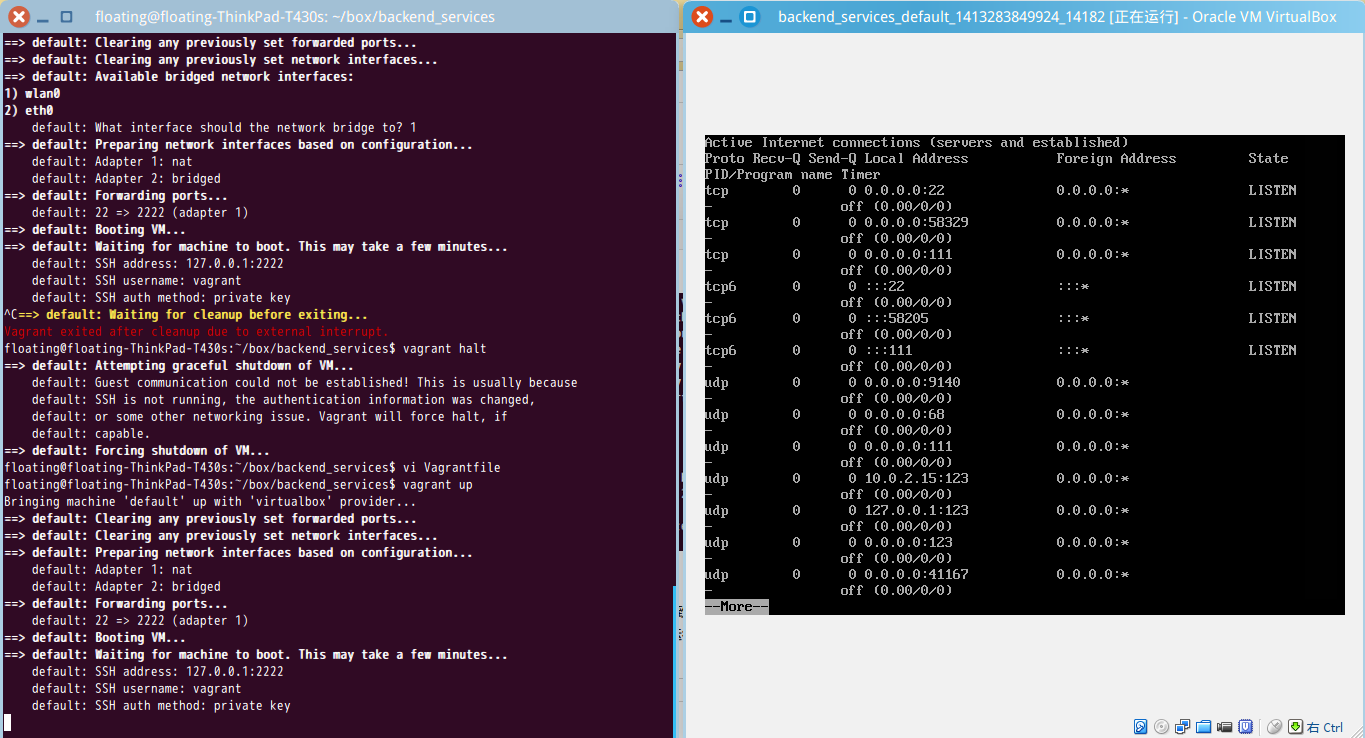This screenshot has width=1365, height=738.
Task: Click udp local address 0.0.0.0:68
Action: 904,415
